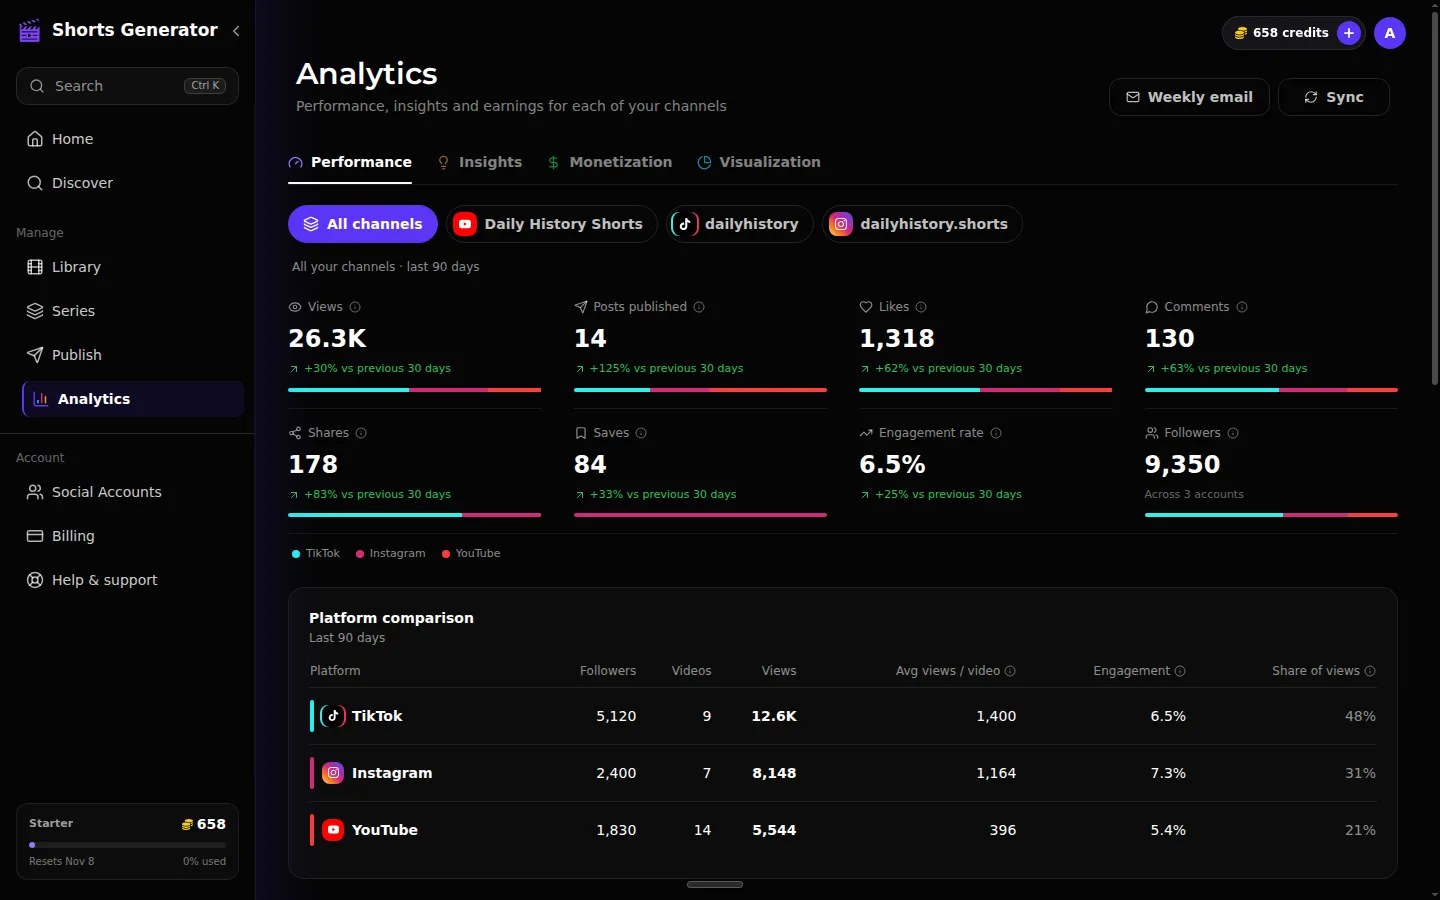This screenshot has height=900, width=1440.
Task: Switch to the Monetization tab
Action: pos(610,162)
